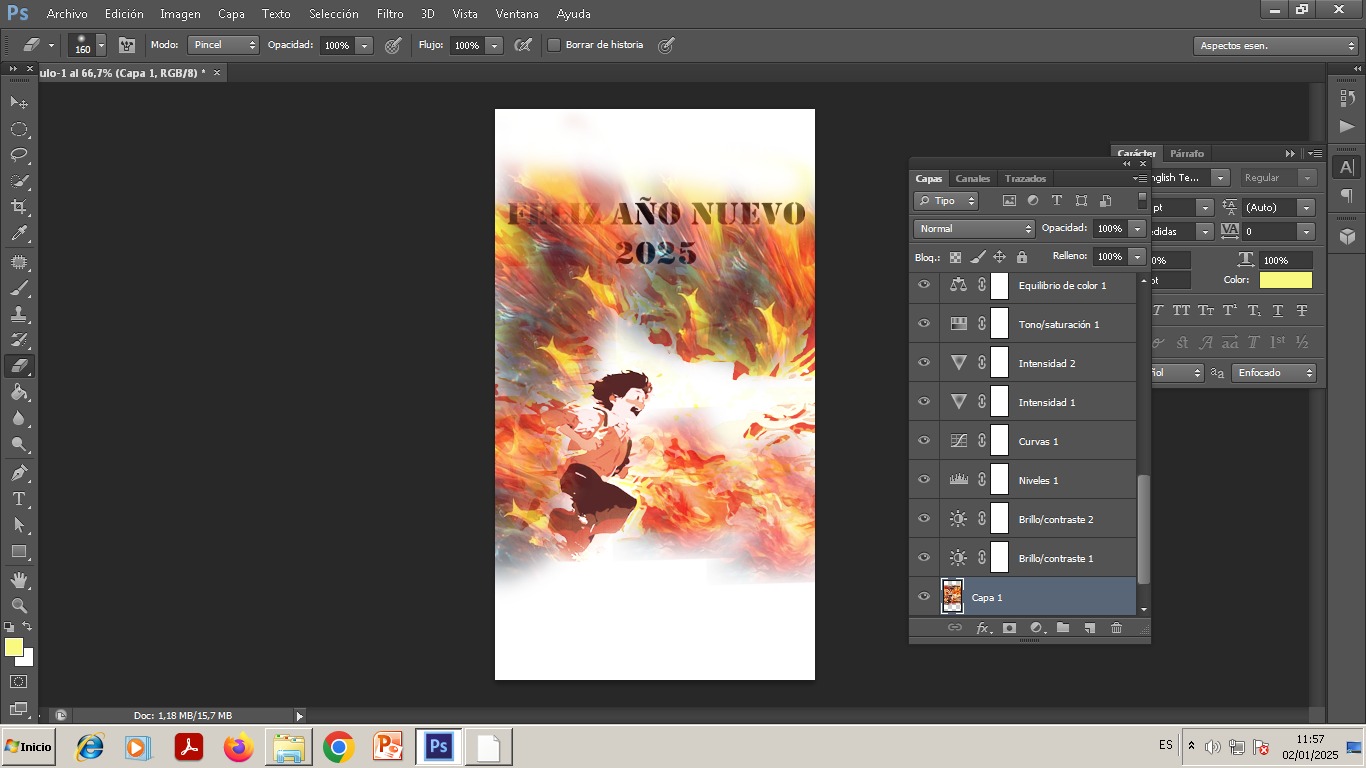This screenshot has height=768, width=1366.
Task: Hide the Curvas 1 layer
Action: 924,441
